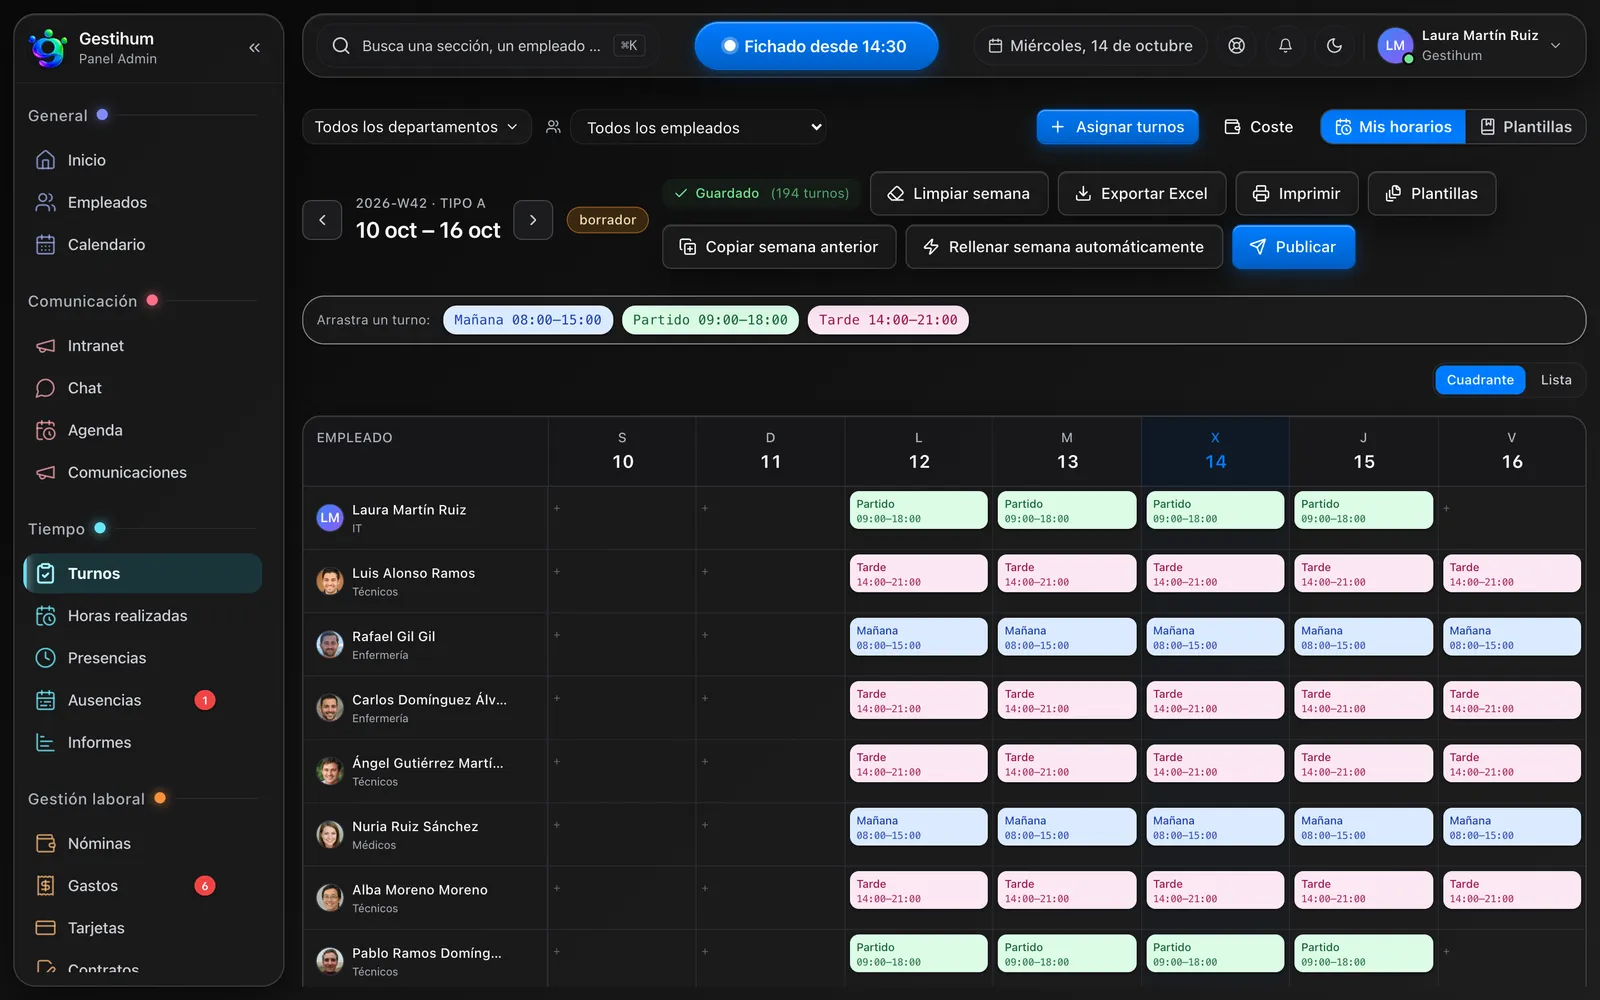Select the blue Mañana 08:00–15:00 shift chip

[528, 320]
